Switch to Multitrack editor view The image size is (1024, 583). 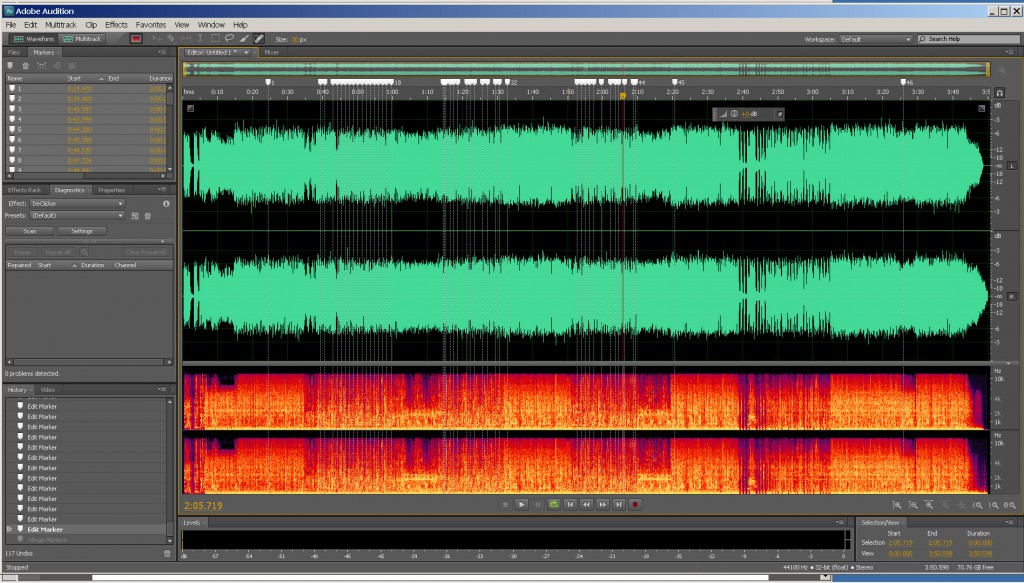click(x=82, y=39)
